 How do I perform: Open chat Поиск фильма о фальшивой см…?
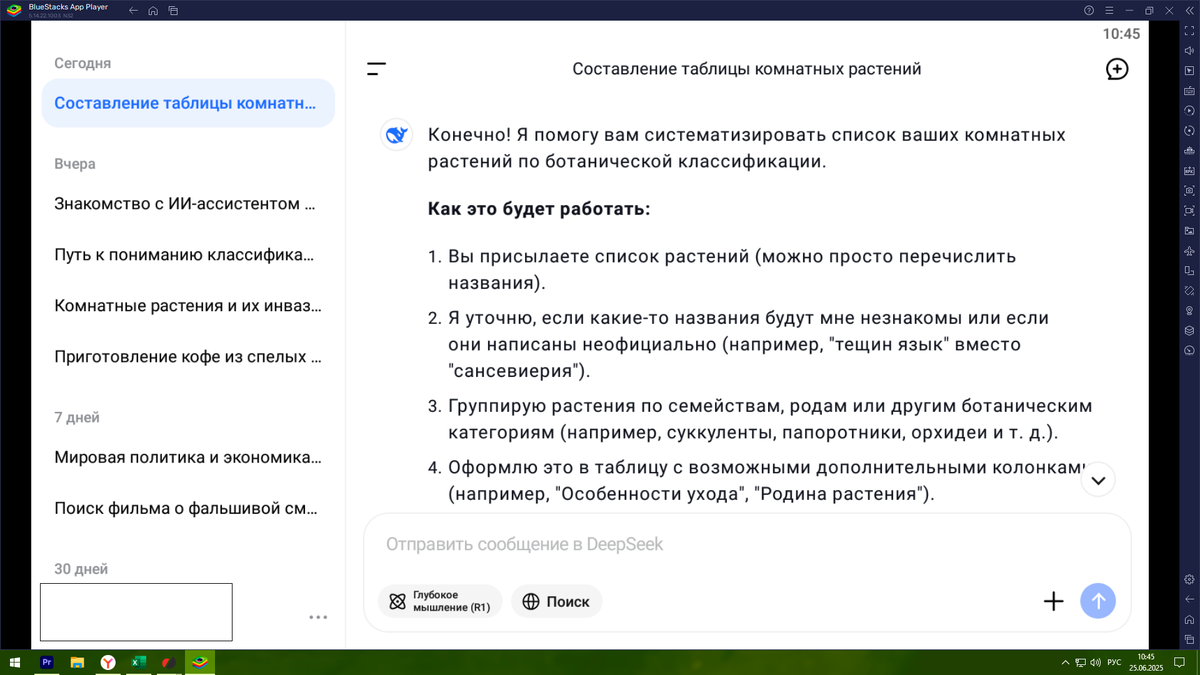(x=188, y=509)
